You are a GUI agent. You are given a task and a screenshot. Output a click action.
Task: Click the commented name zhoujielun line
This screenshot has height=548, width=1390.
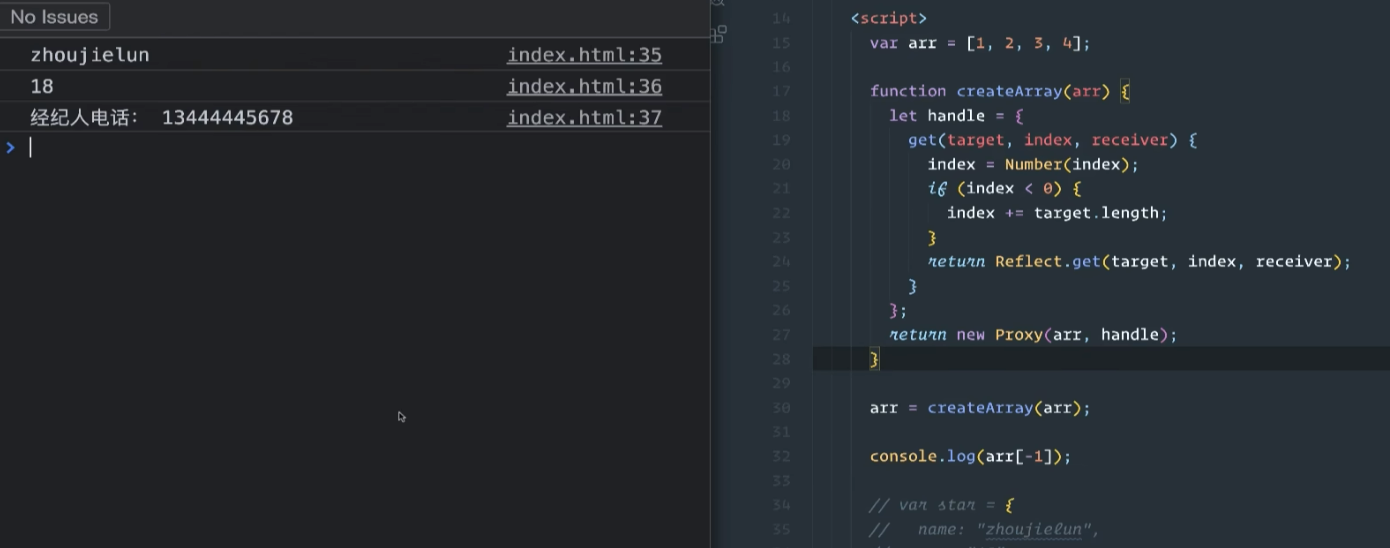pos(985,530)
